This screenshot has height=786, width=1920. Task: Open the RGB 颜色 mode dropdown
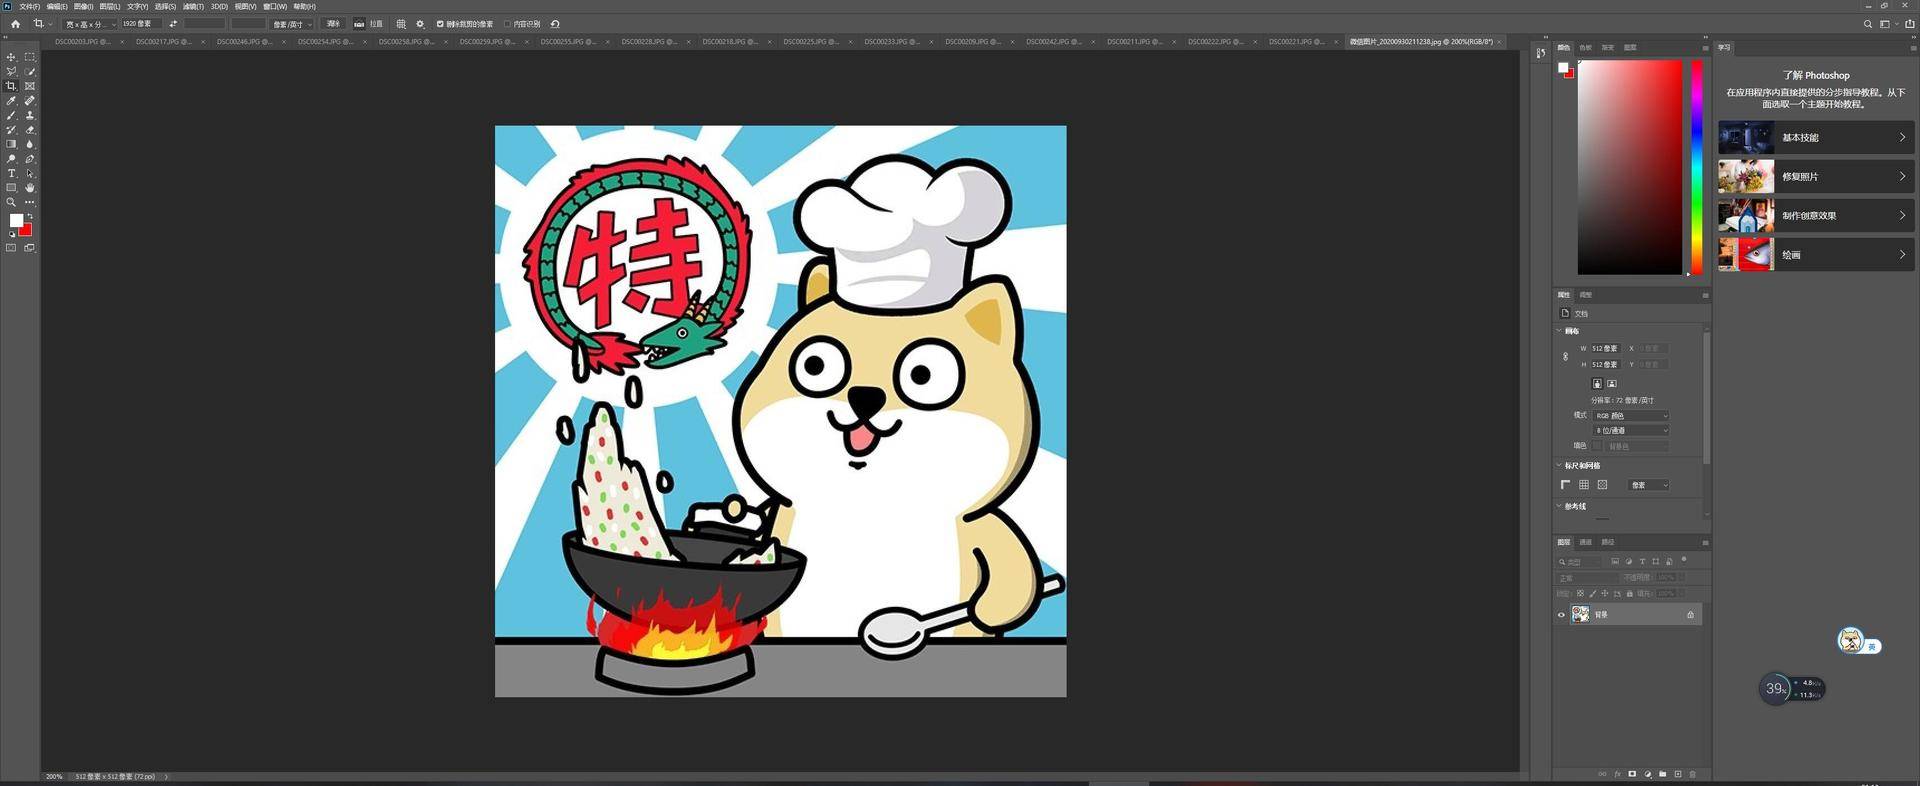(x=1630, y=416)
